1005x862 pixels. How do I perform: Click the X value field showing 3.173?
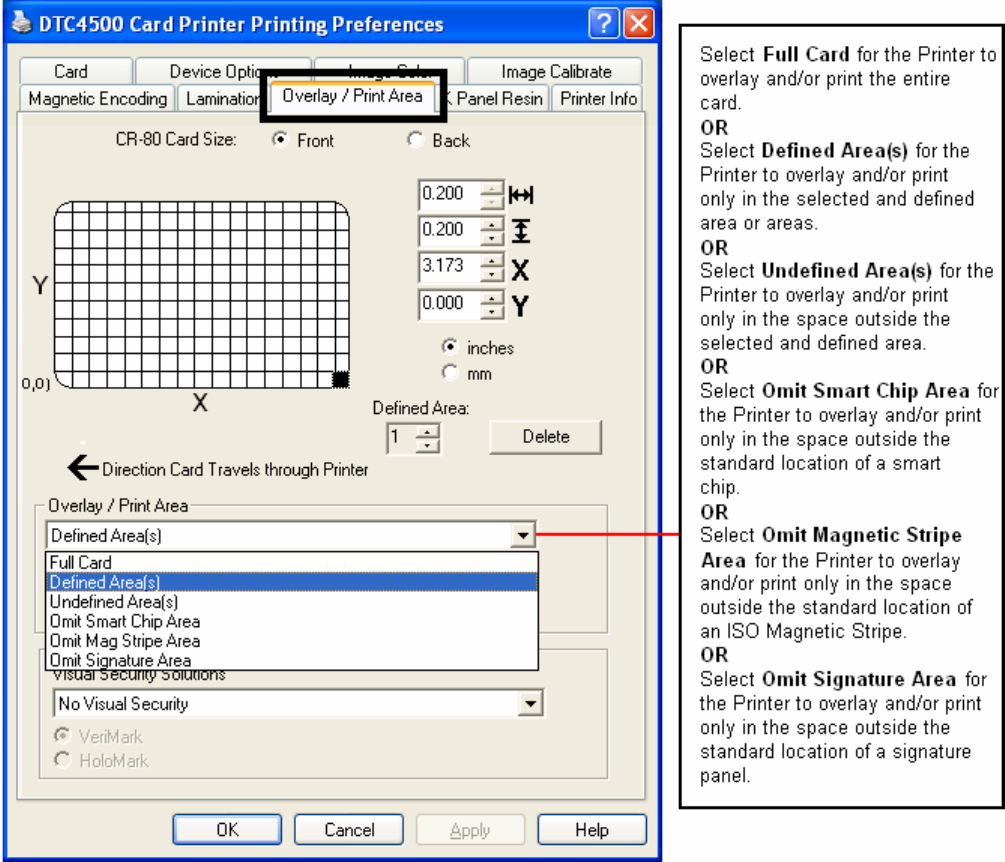coord(449,267)
